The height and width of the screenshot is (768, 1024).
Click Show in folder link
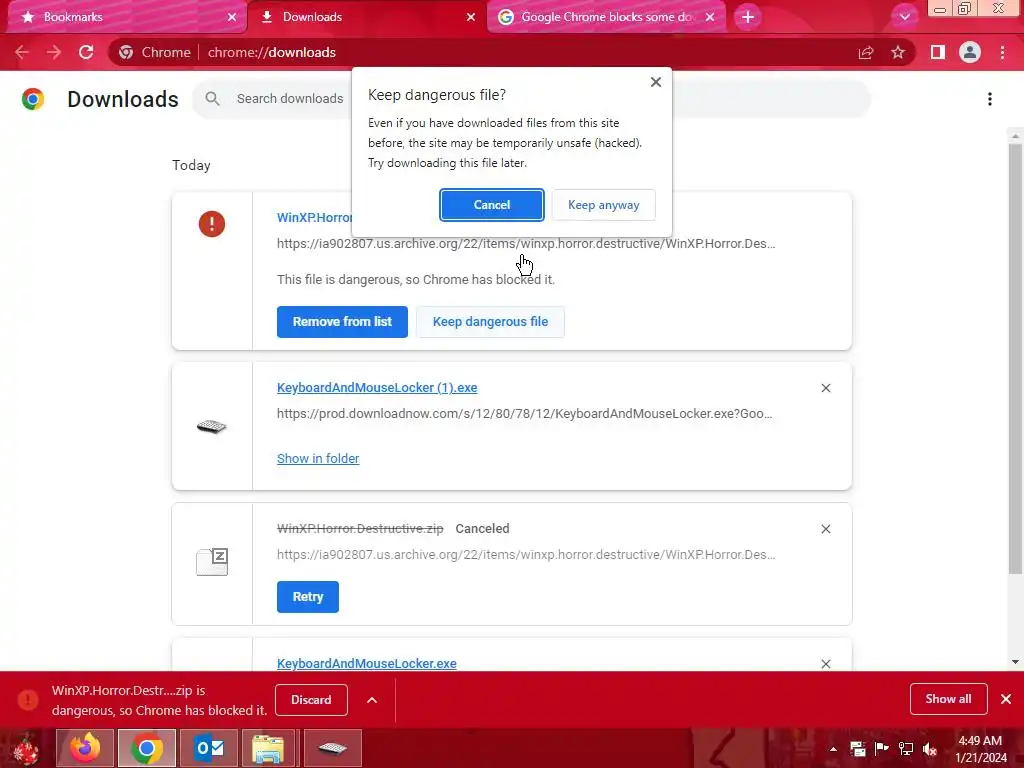tap(318, 458)
